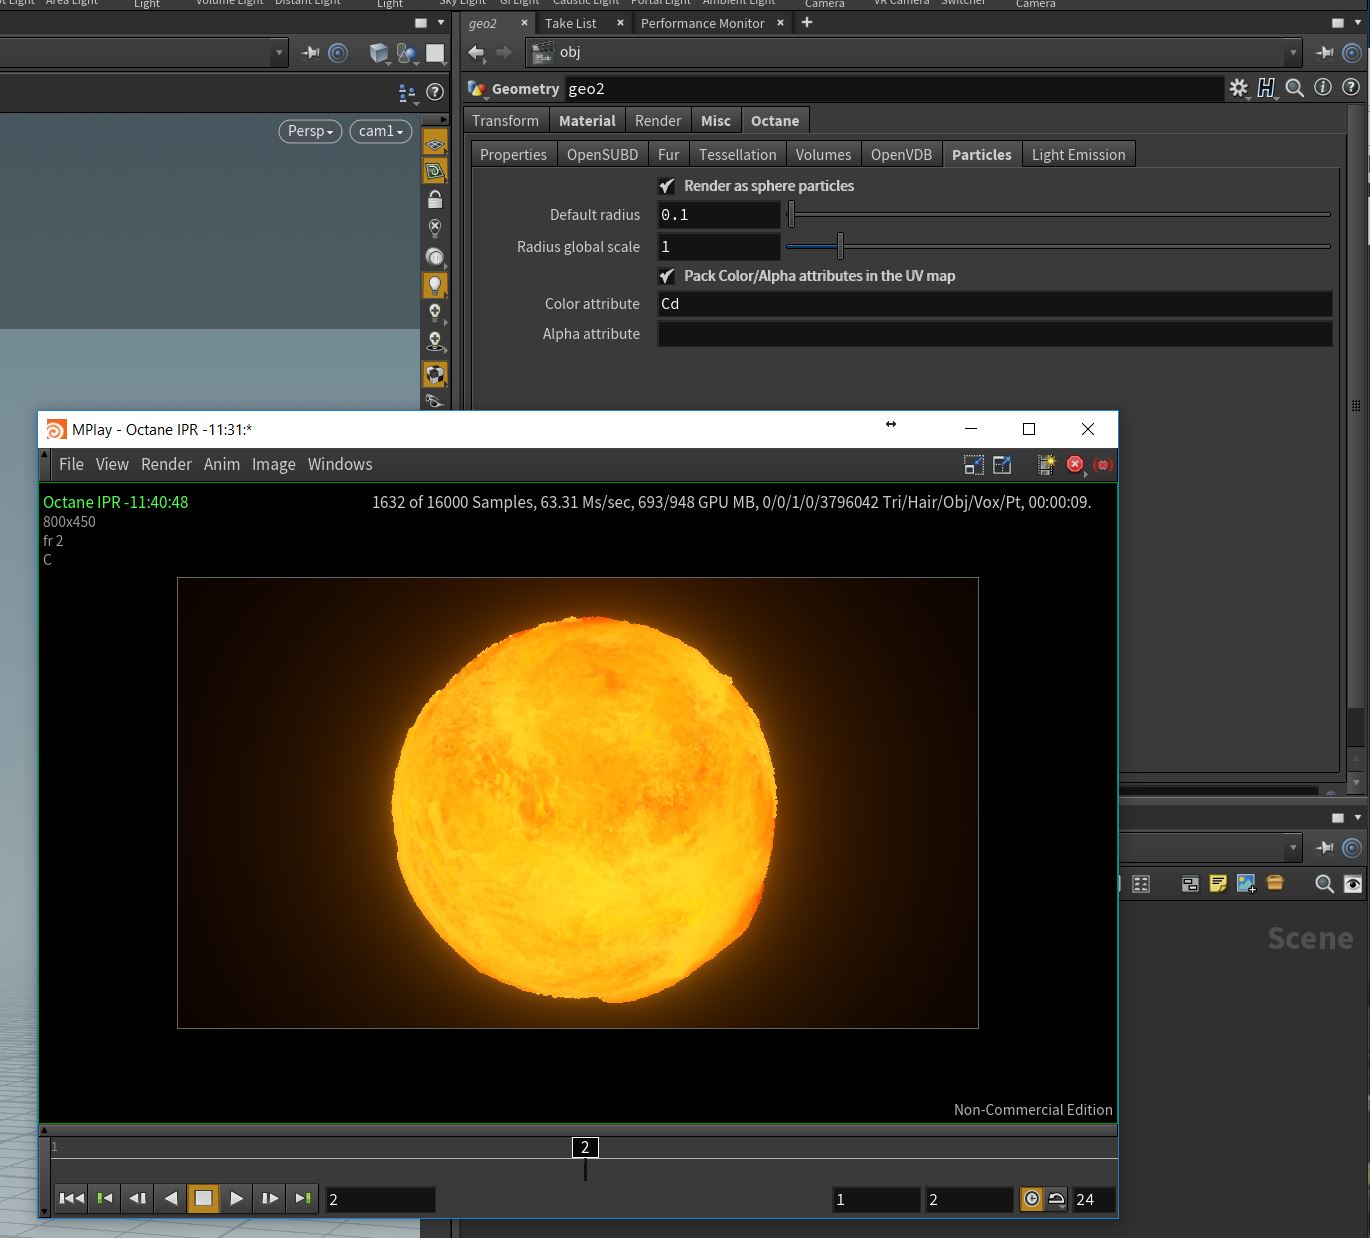Open the Persp viewport dropdown

click(310, 131)
